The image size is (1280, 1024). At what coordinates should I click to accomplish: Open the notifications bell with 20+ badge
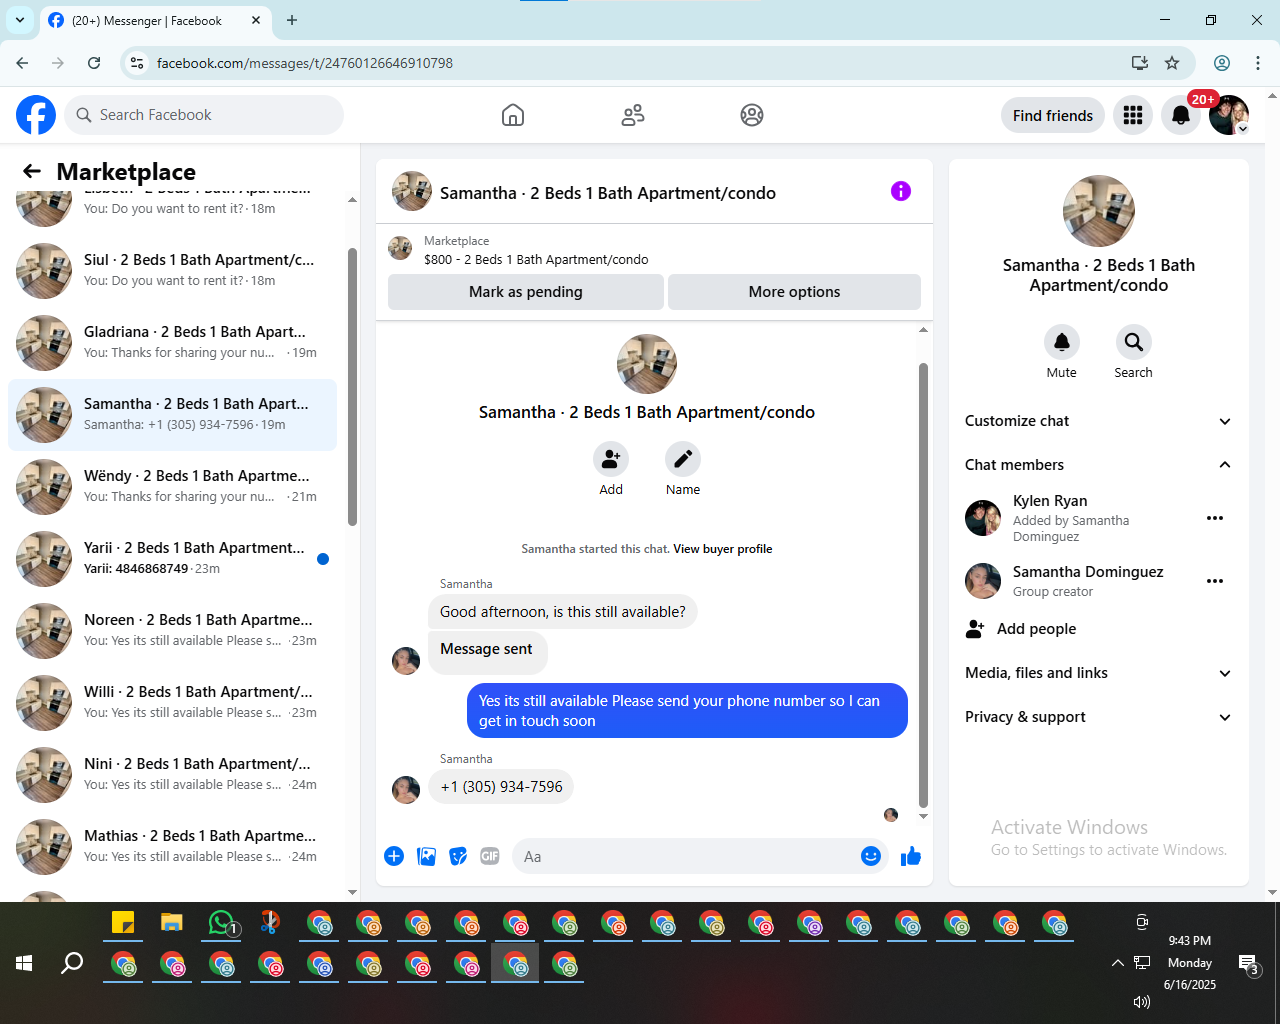[1181, 115]
